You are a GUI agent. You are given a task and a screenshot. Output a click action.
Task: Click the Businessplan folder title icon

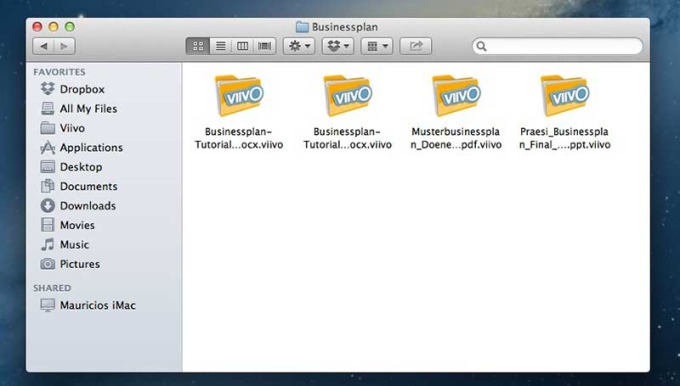pyautogui.click(x=302, y=27)
